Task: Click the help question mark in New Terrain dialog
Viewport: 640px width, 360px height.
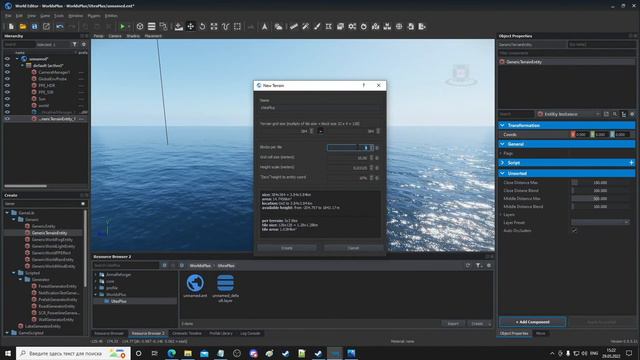Action: coord(364,85)
